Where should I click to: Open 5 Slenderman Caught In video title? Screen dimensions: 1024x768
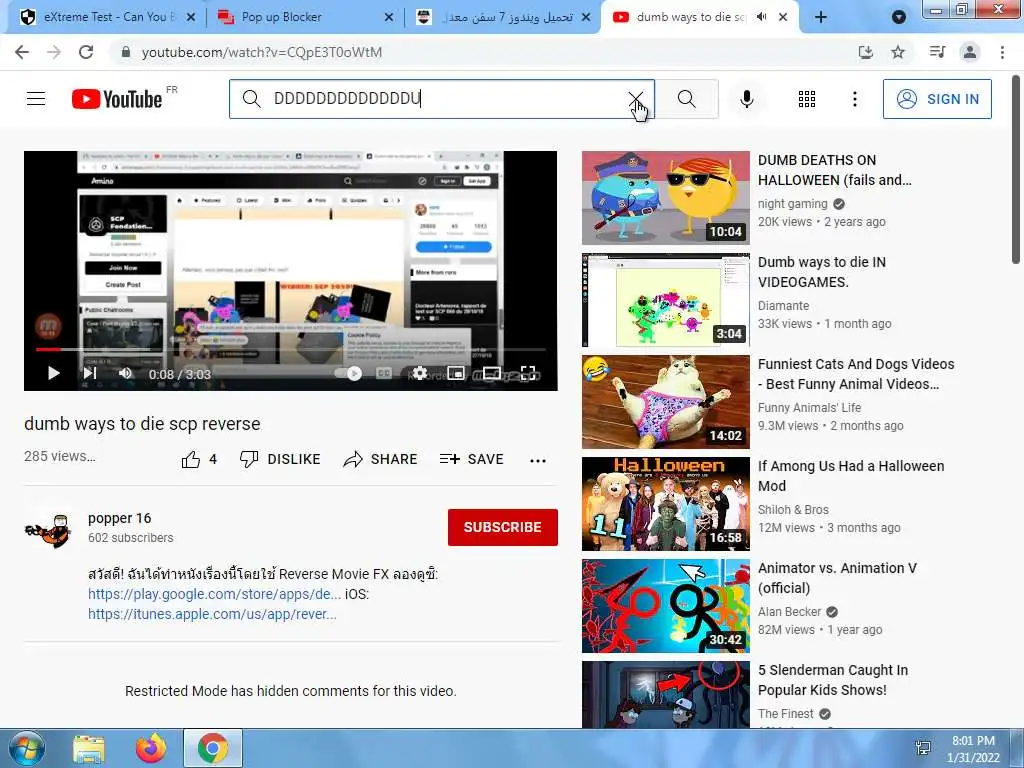coord(833,679)
